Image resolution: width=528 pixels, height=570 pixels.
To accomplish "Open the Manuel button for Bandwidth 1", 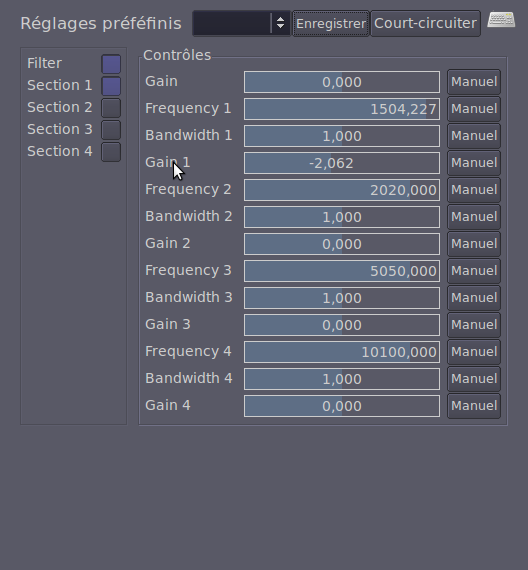I will tap(474, 136).
